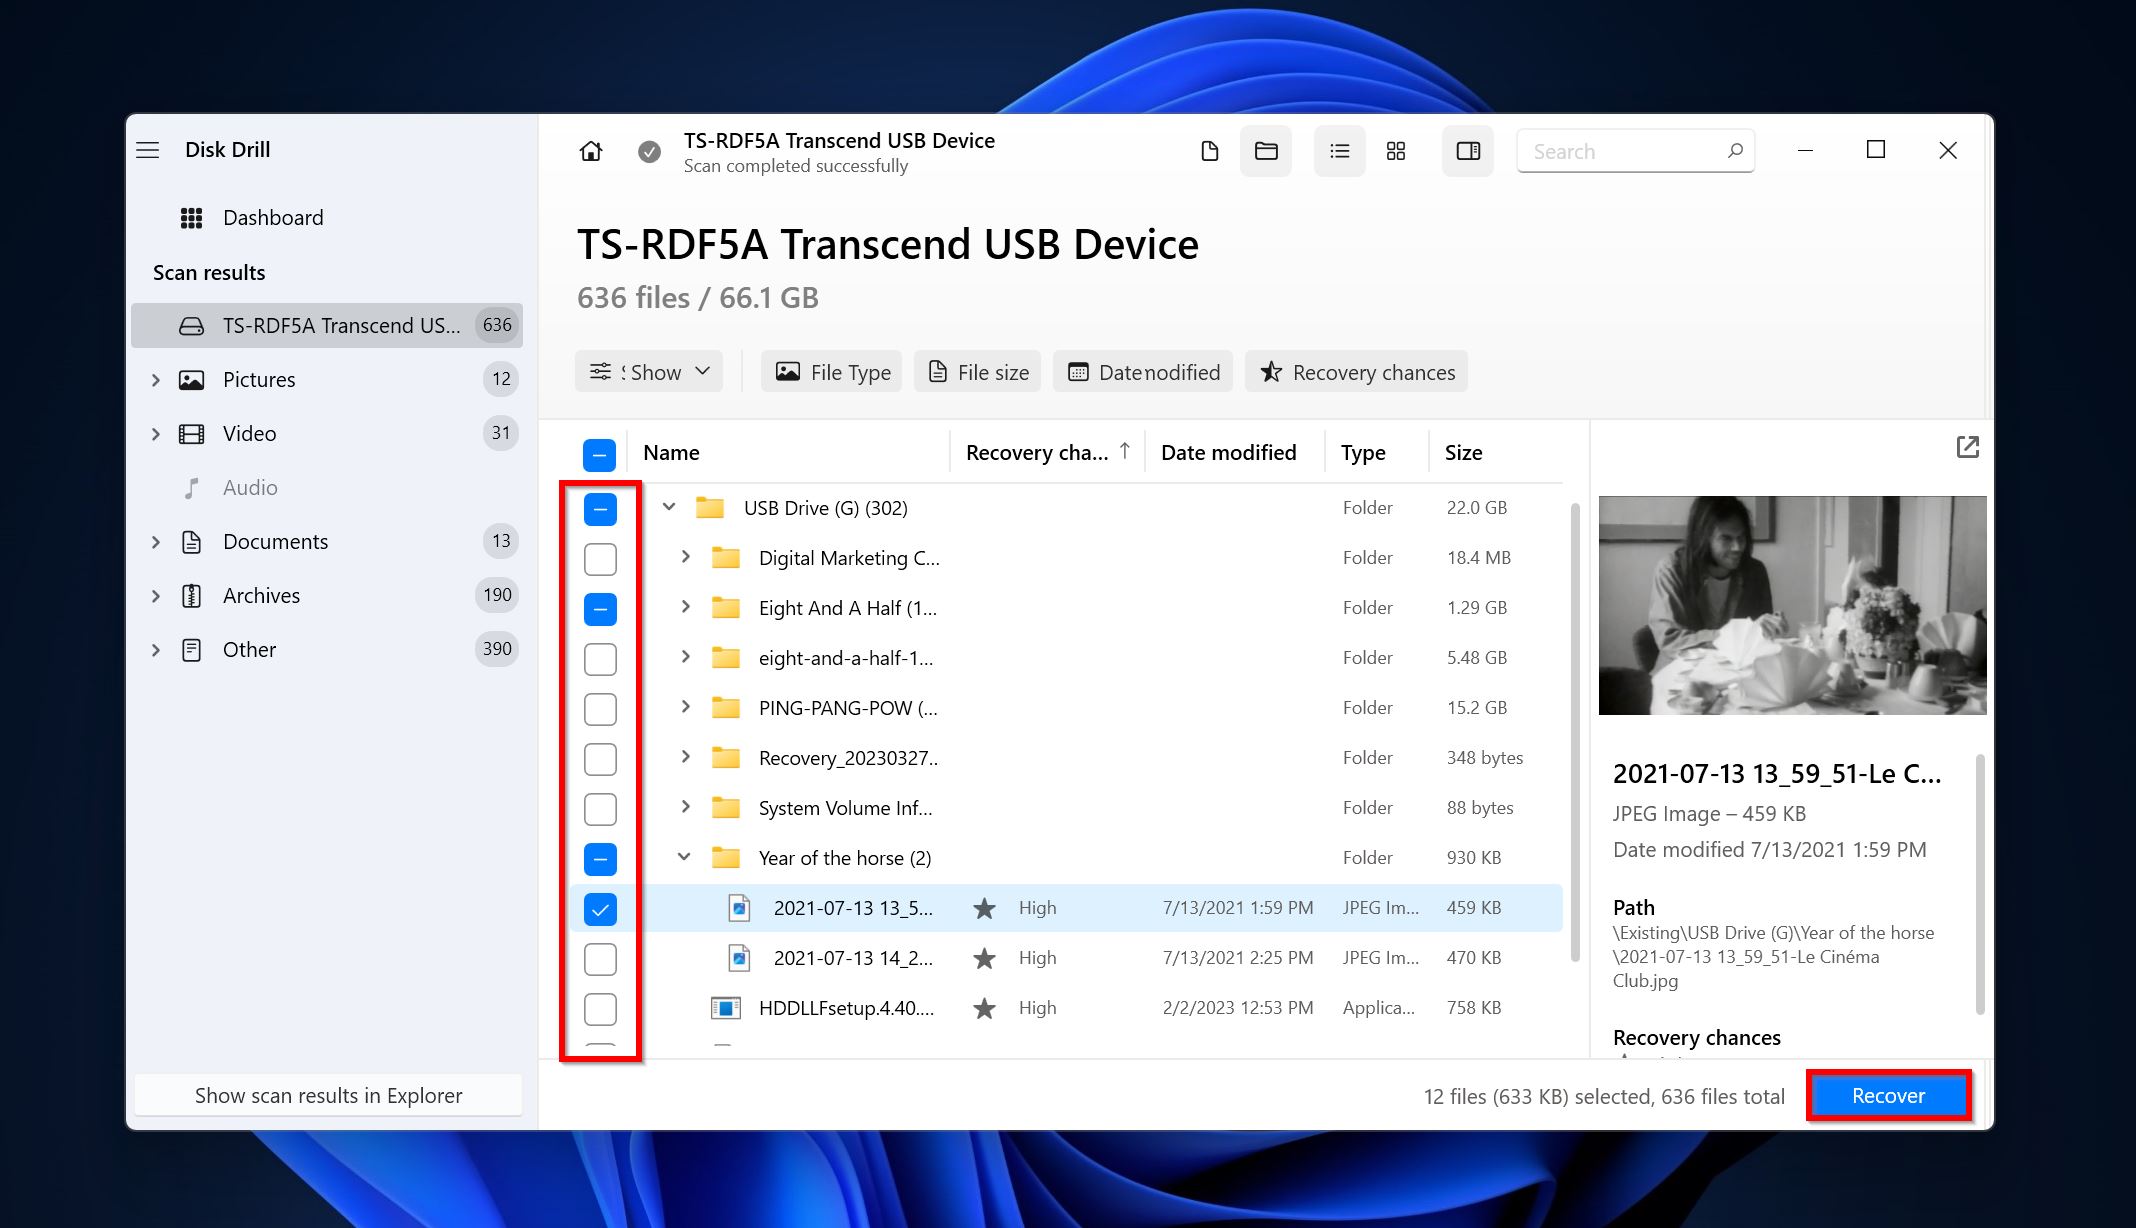Click Show scan results in Explorer button
This screenshot has height=1228, width=2136.
click(327, 1093)
